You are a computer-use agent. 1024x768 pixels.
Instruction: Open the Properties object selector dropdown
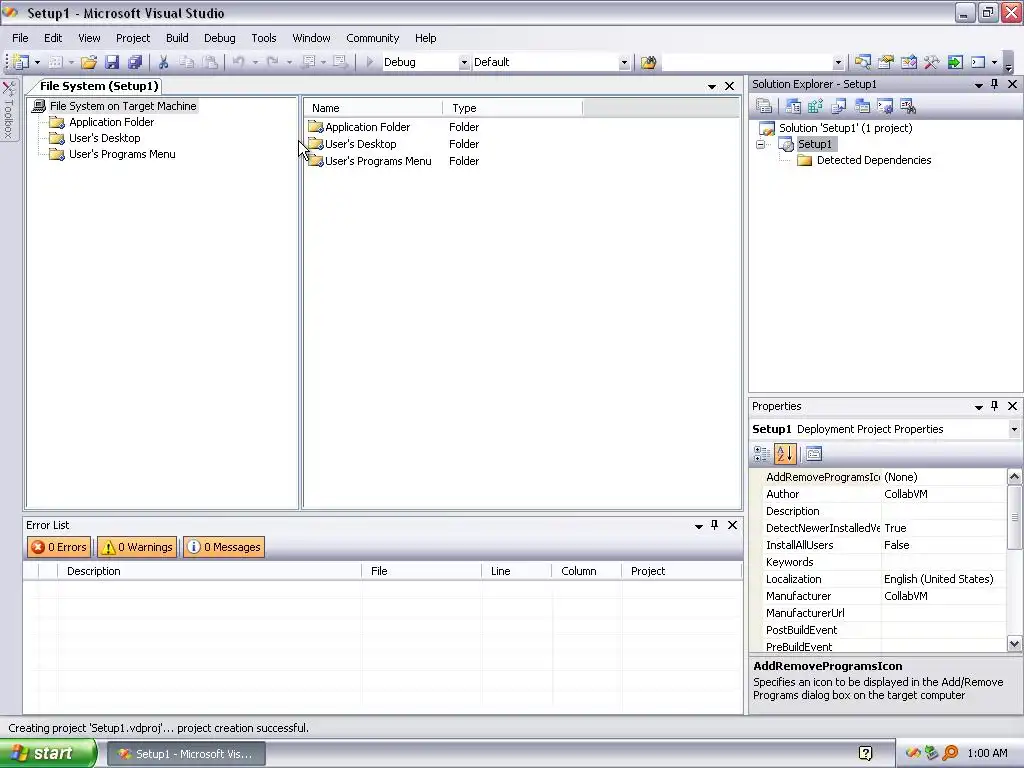(x=1014, y=429)
